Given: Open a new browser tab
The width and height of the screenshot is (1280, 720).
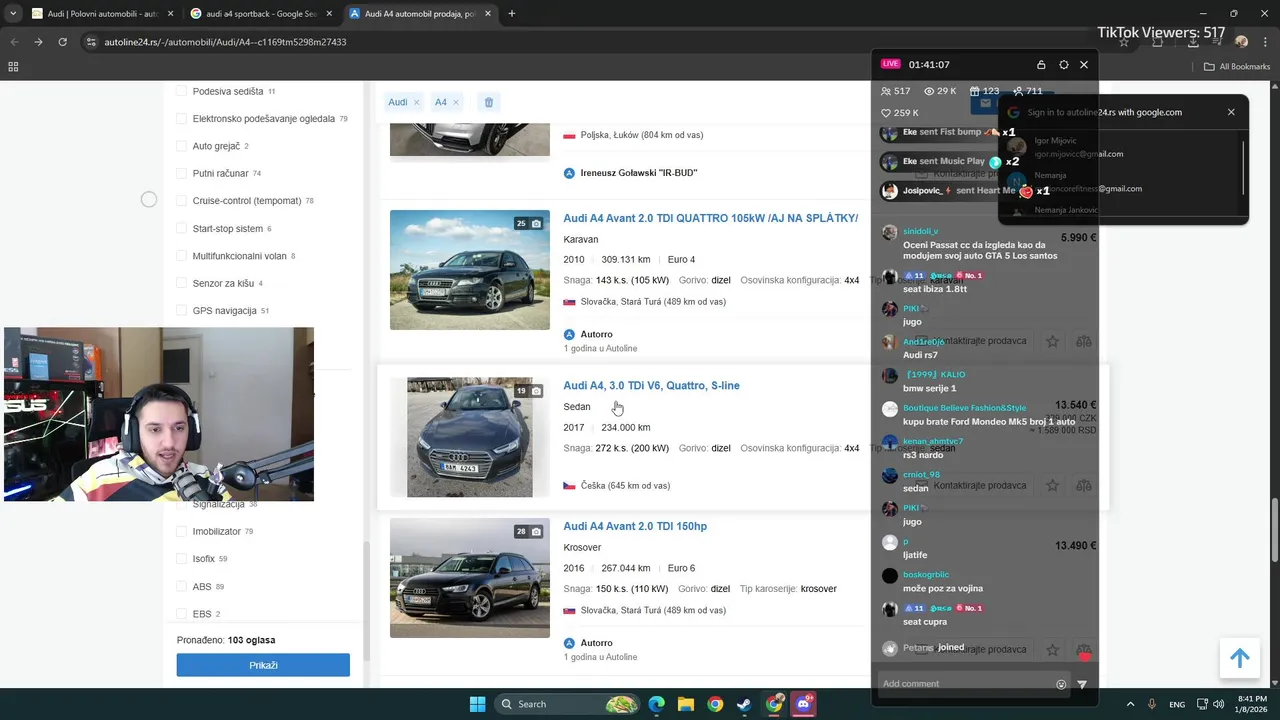Looking at the screenshot, I should pyautogui.click(x=511, y=14).
